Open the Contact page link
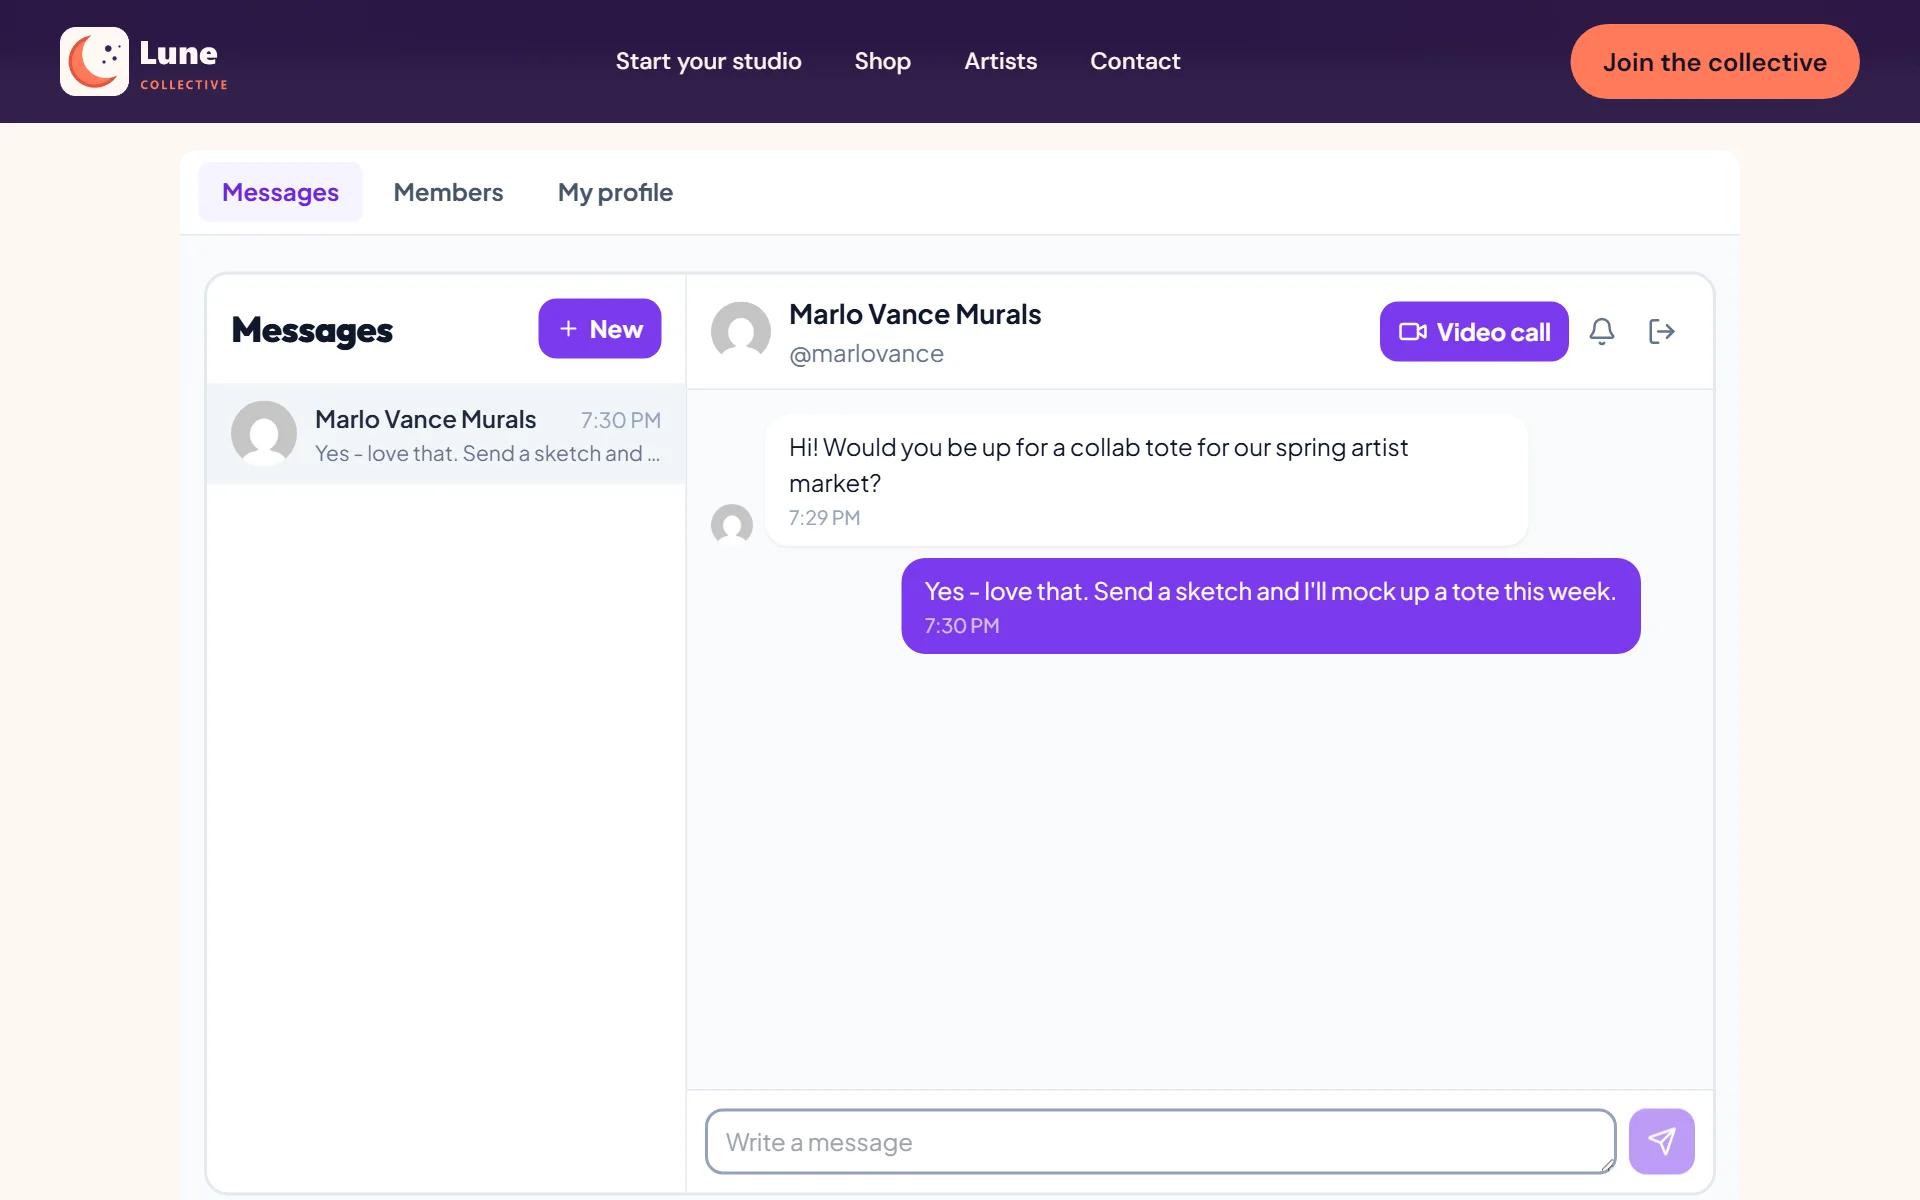The height and width of the screenshot is (1200, 1920). coord(1135,61)
